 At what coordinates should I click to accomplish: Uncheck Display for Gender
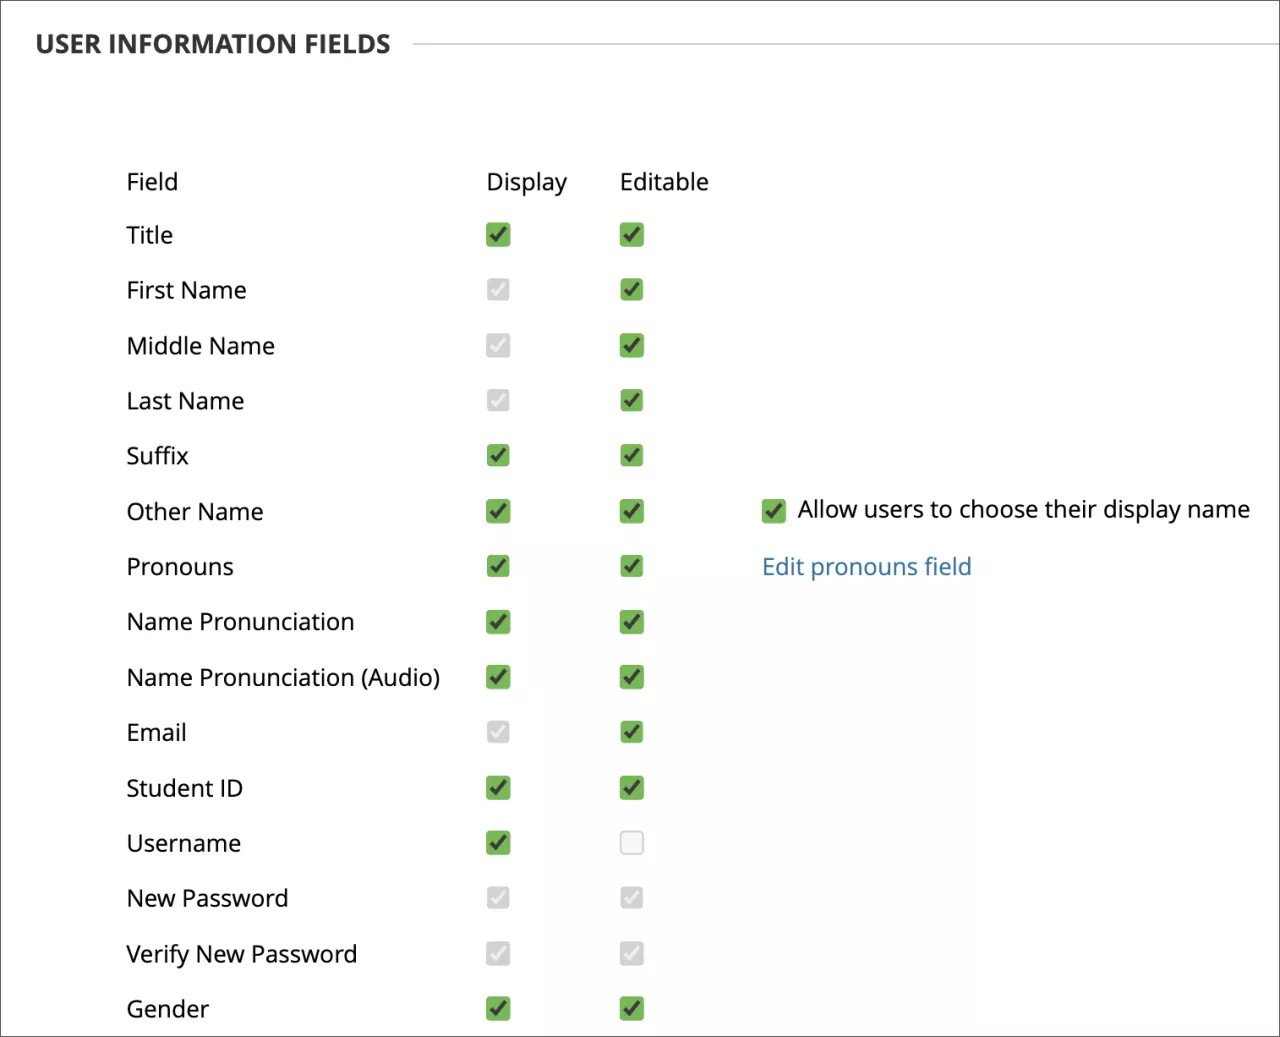pos(498,1008)
